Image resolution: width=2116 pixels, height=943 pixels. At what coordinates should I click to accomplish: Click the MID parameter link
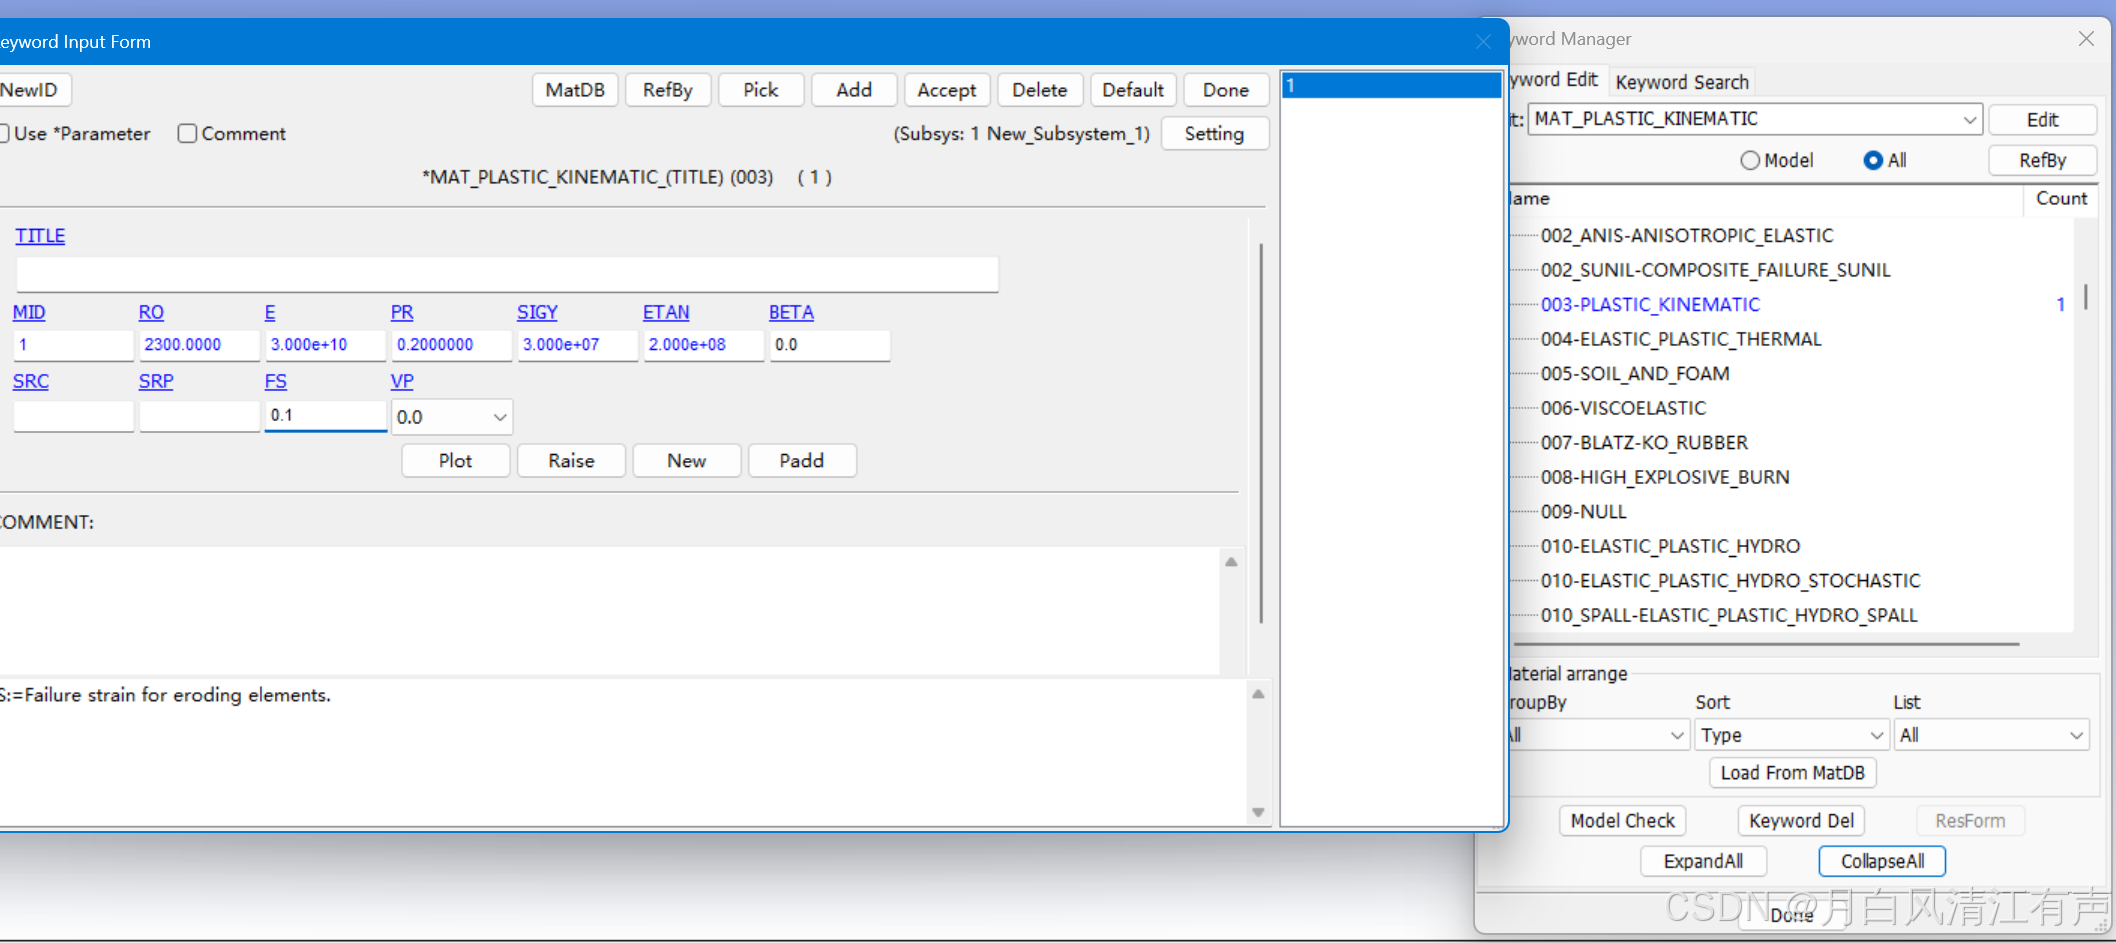point(29,312)
